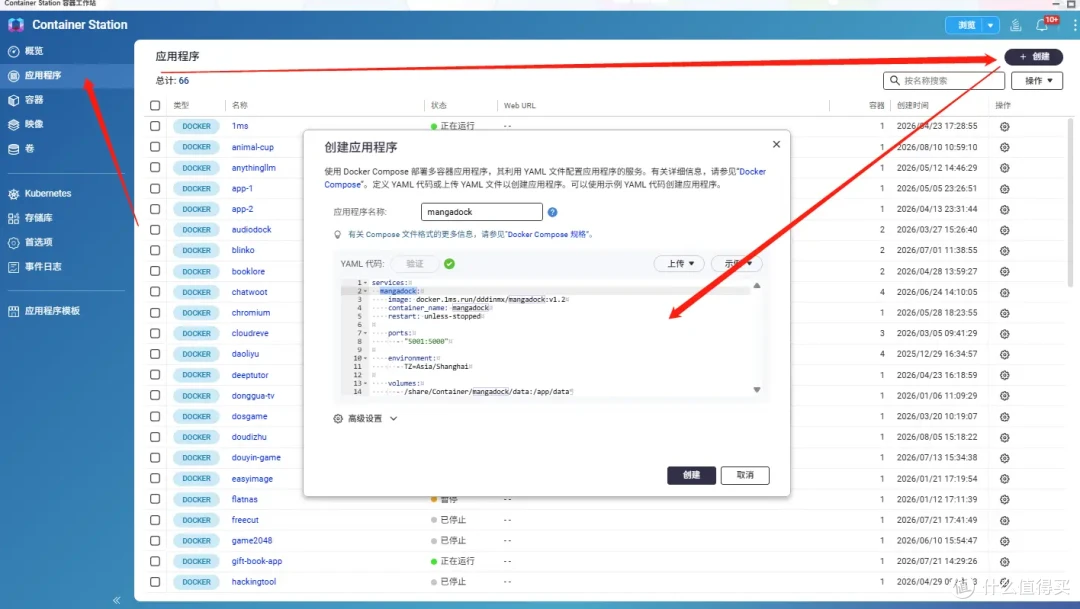1080x609 pixels.
Task: Click the YAML editor scroll up arrow
Action: click(756, 285)
